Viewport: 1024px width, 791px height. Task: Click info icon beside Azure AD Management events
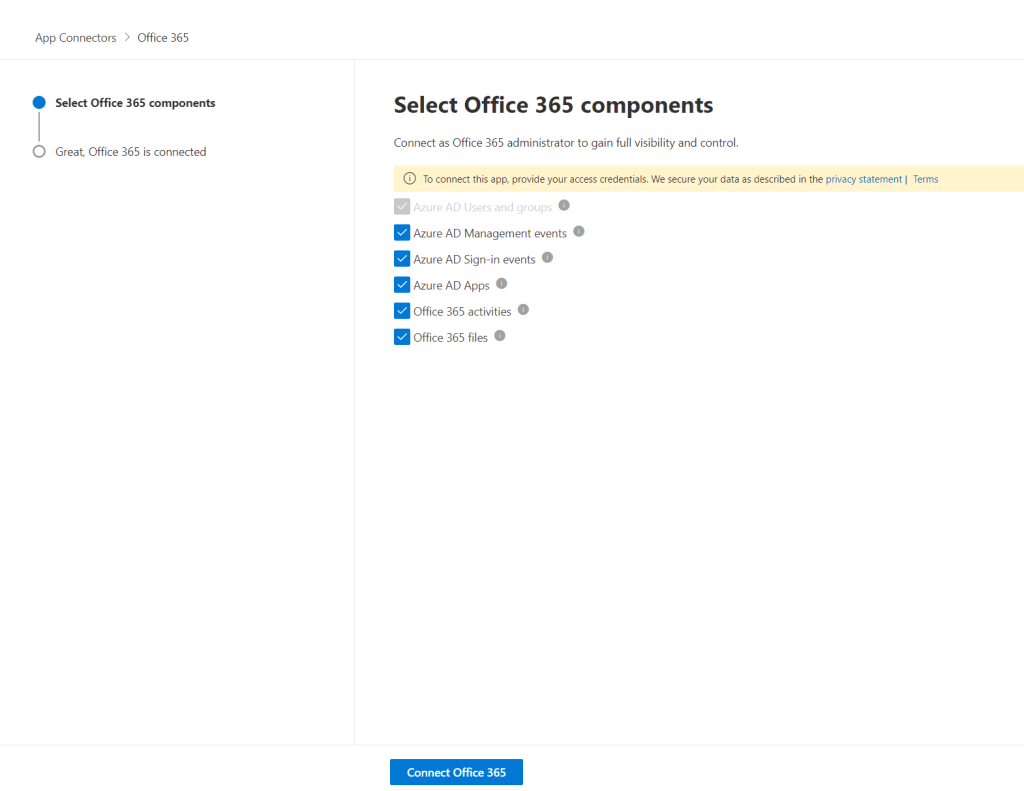click(x=579, y=232)
